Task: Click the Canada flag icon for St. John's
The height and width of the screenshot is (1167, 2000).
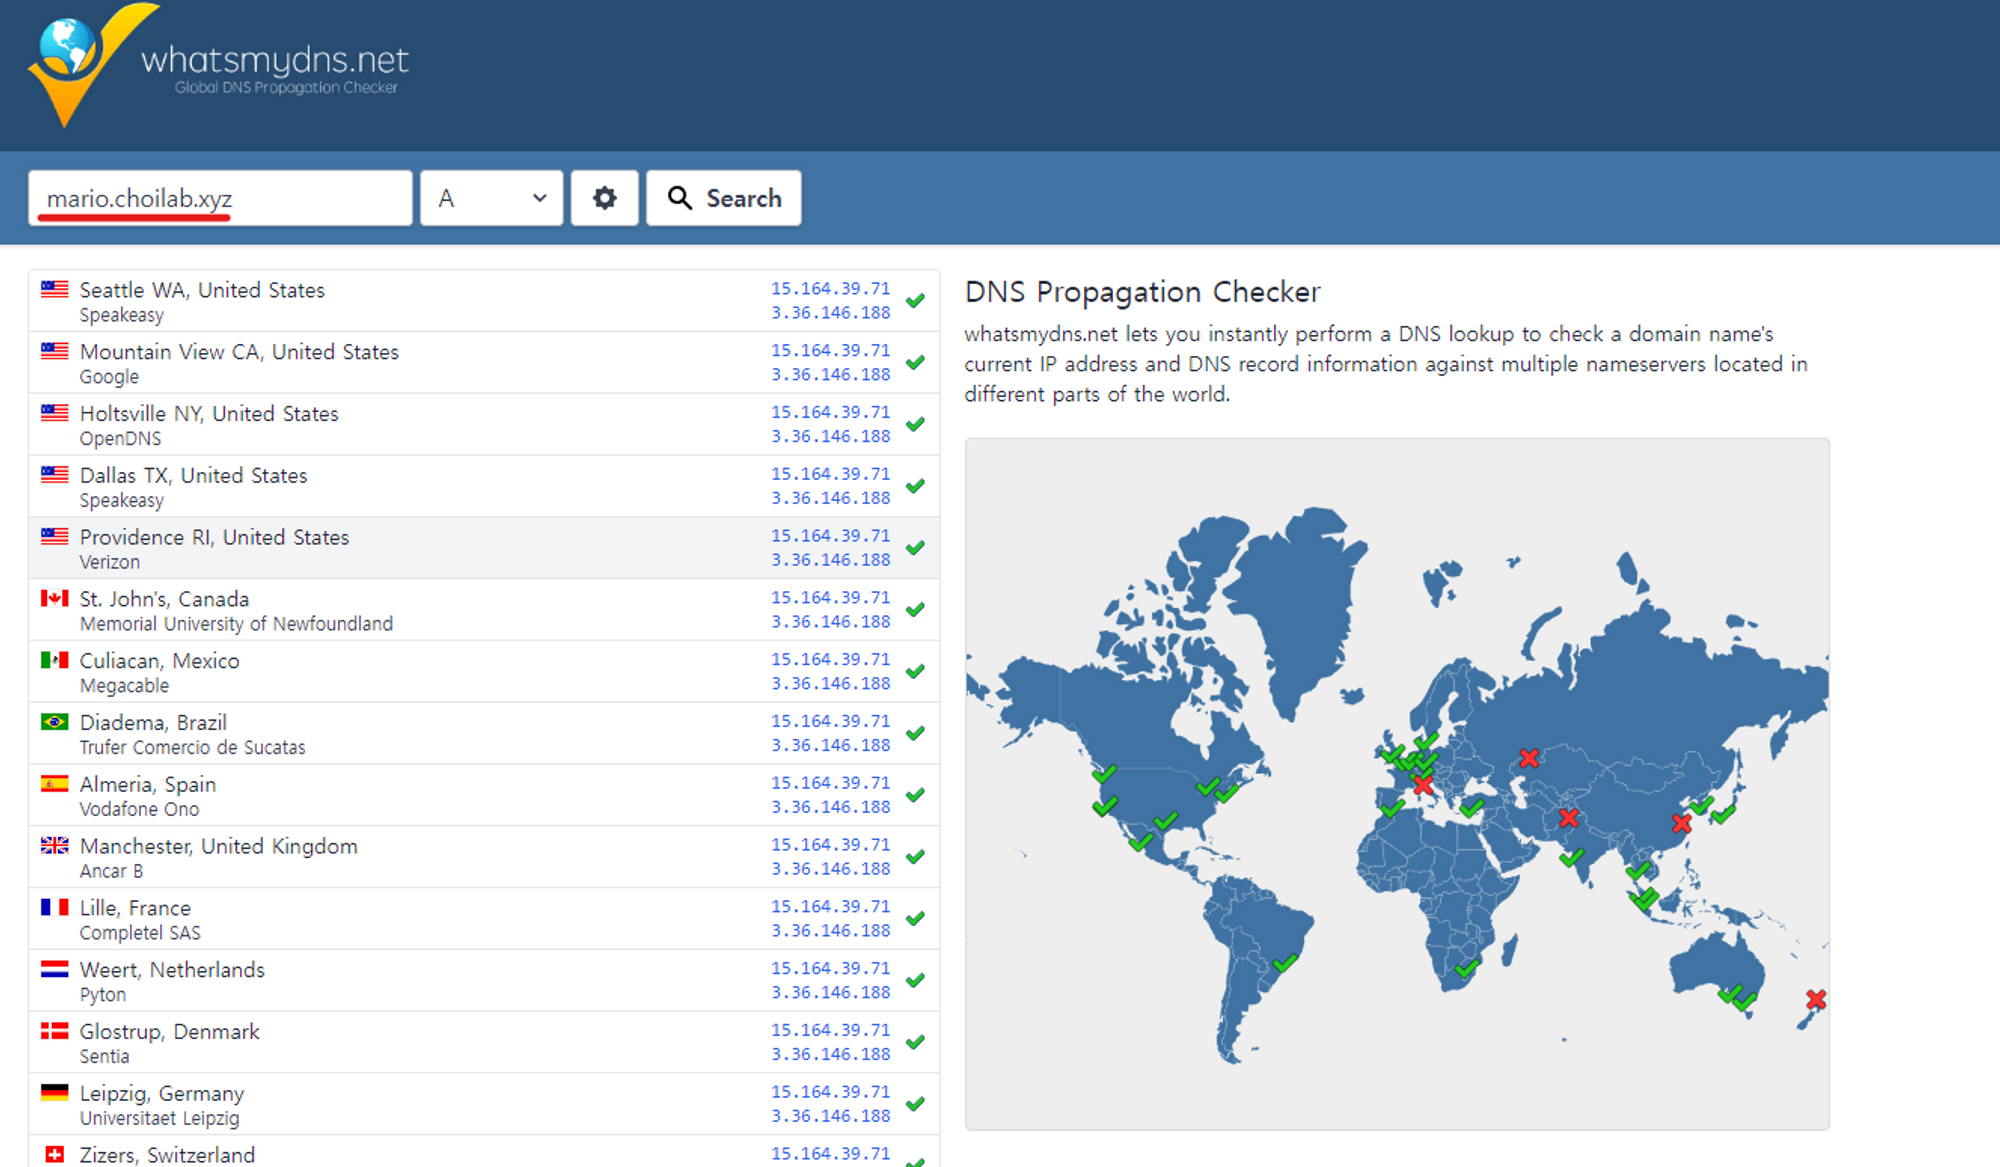Action: (54, 598)
